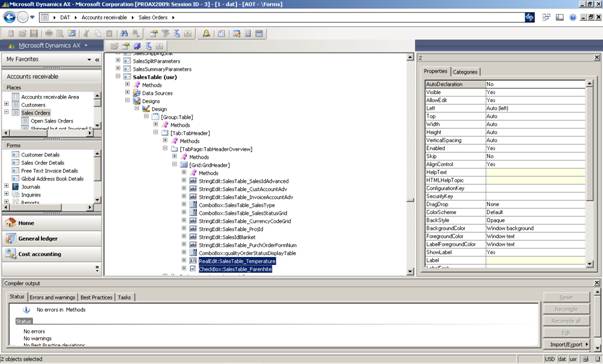
Task: Select ComboBox:SalesTable_SalesType node
Action: coord(237,205)
